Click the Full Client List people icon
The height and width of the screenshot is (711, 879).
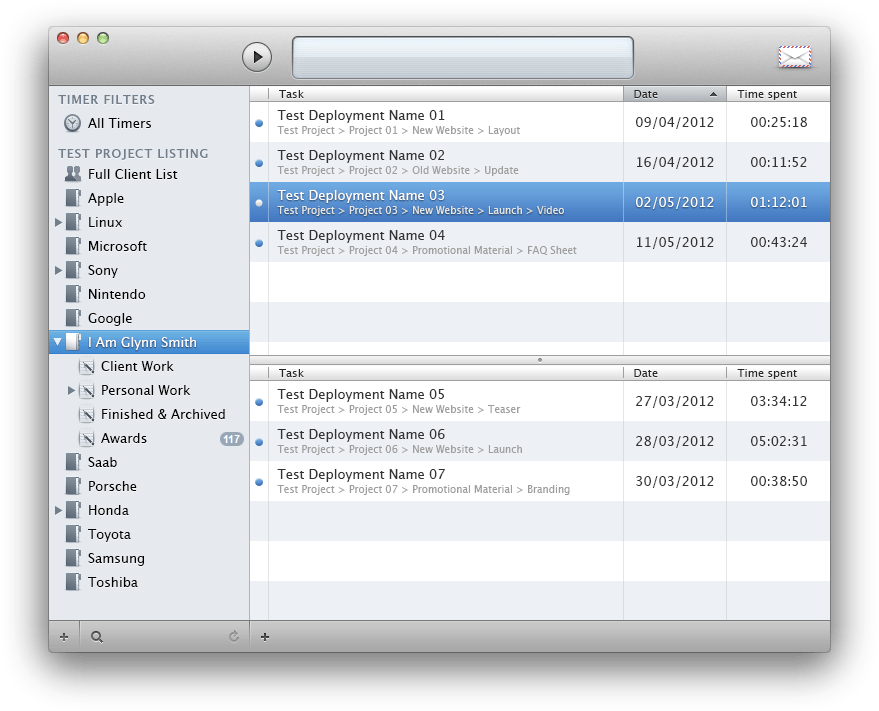coord(73,174)
